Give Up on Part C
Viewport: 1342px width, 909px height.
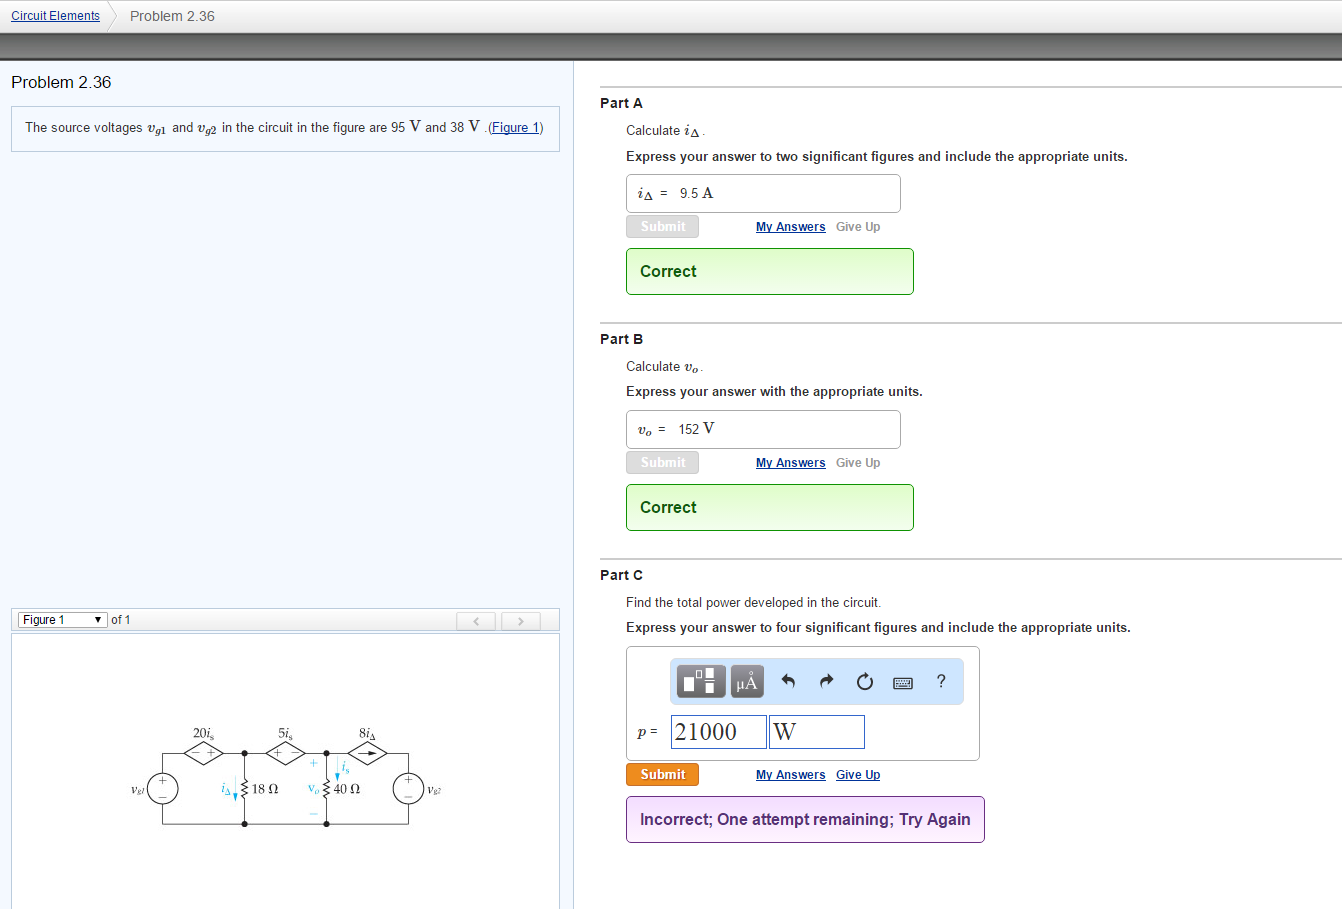[x=857, y=774]
